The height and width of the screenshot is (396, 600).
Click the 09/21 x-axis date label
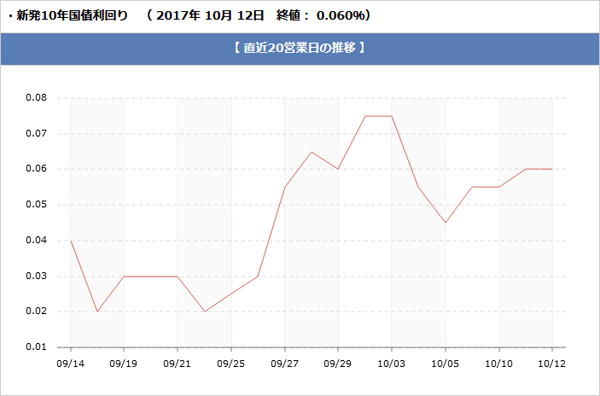[x=177, y=363]
